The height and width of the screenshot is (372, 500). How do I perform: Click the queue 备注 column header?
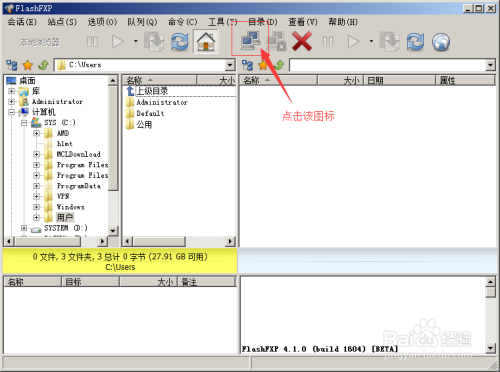(207, 282)
